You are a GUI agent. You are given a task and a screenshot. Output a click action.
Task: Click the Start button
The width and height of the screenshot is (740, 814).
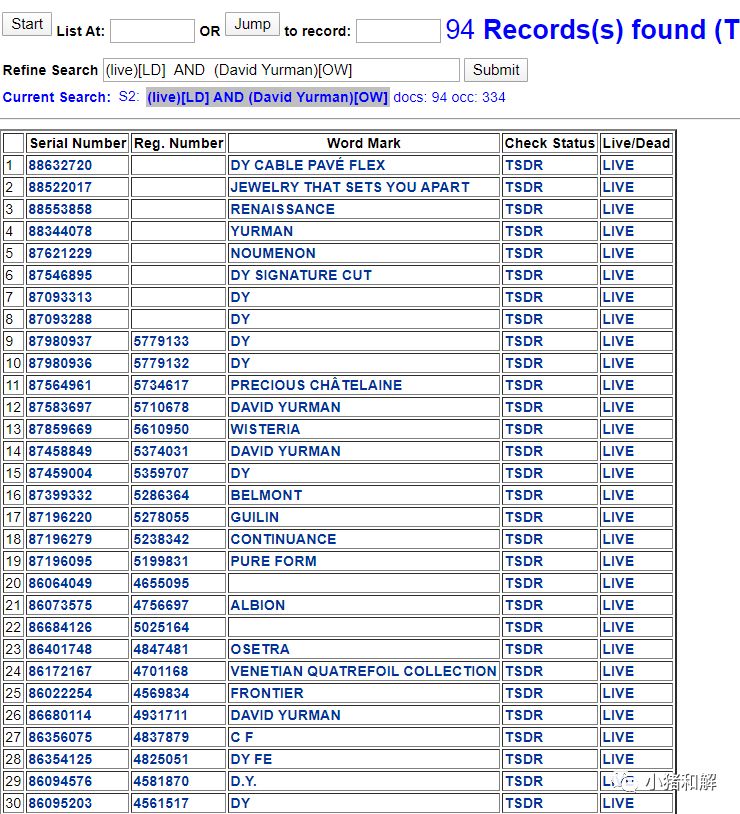[27, 24]
